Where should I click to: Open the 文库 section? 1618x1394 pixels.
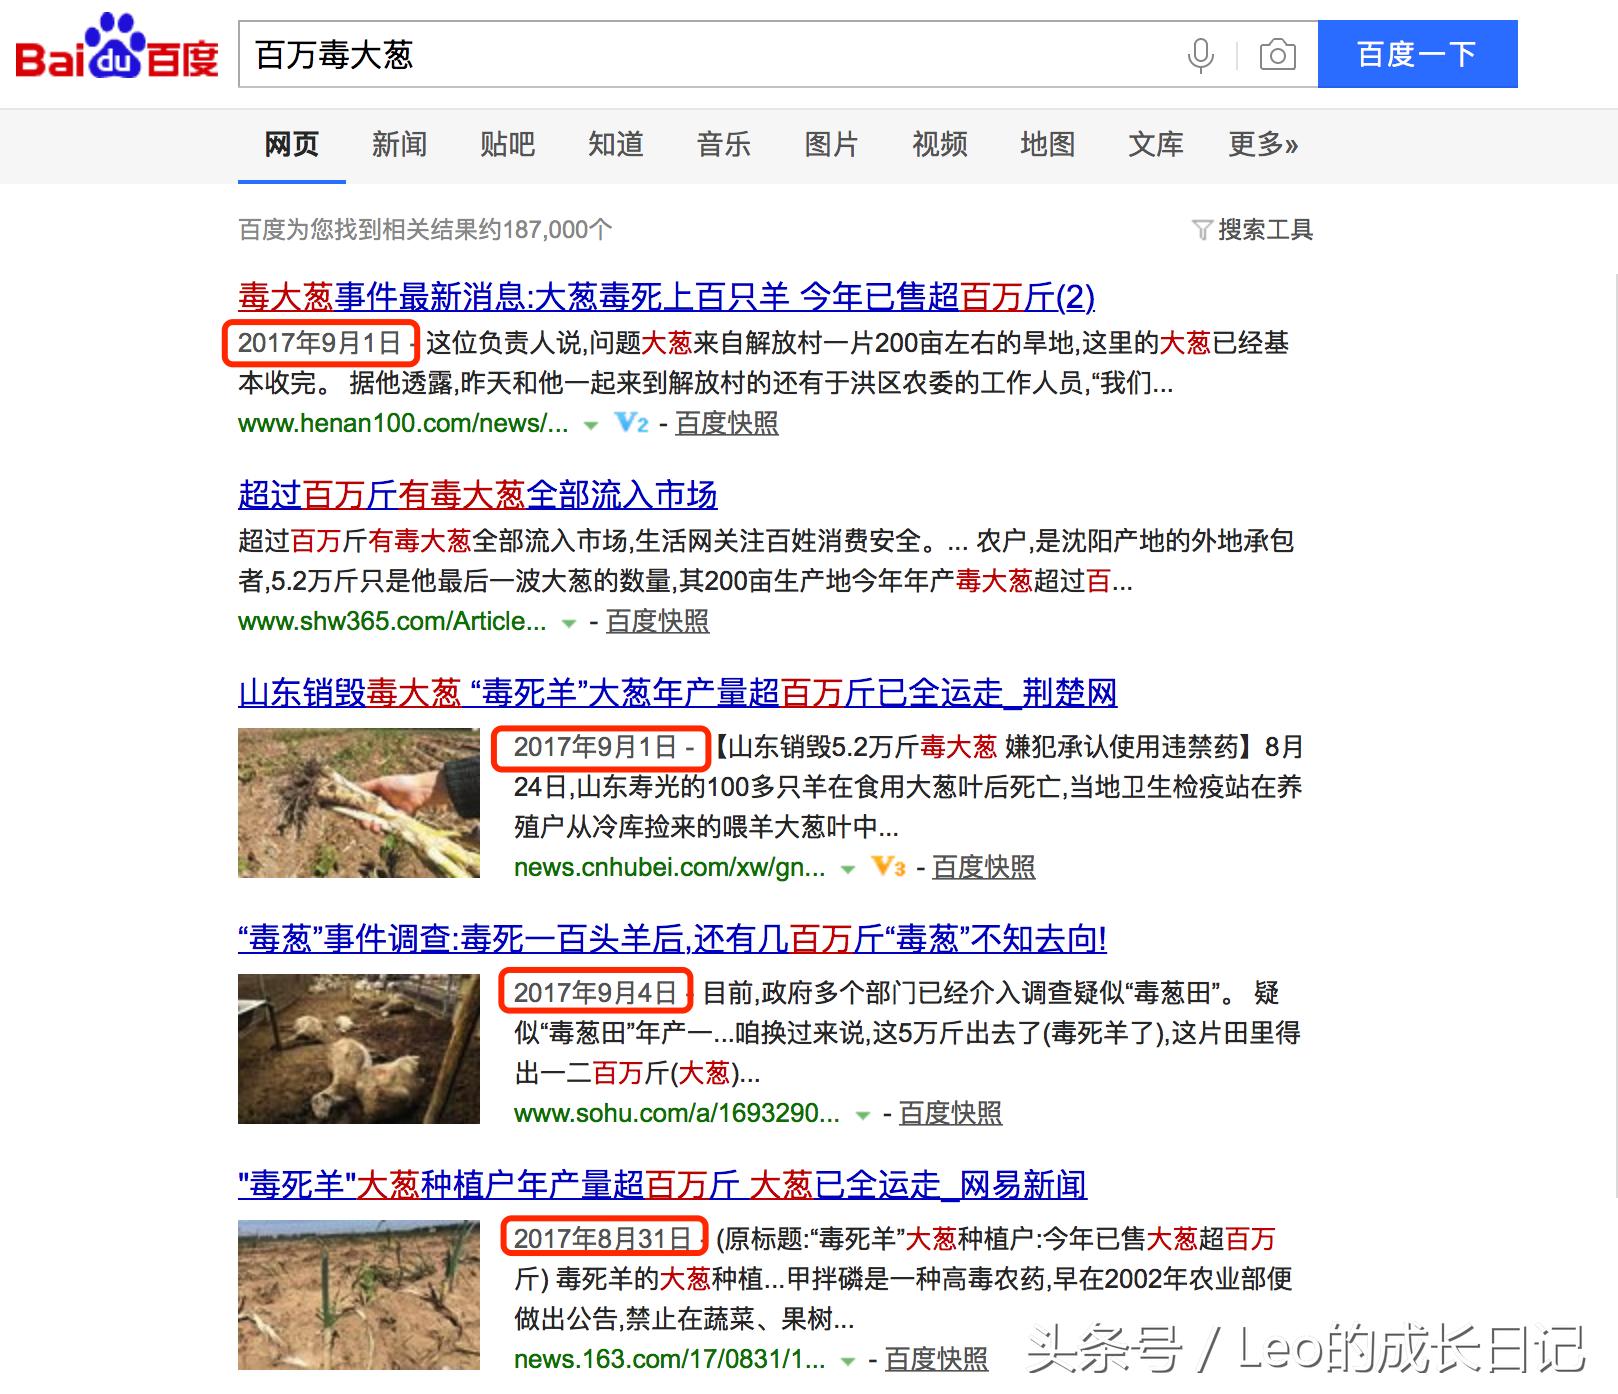(1155, 145)
